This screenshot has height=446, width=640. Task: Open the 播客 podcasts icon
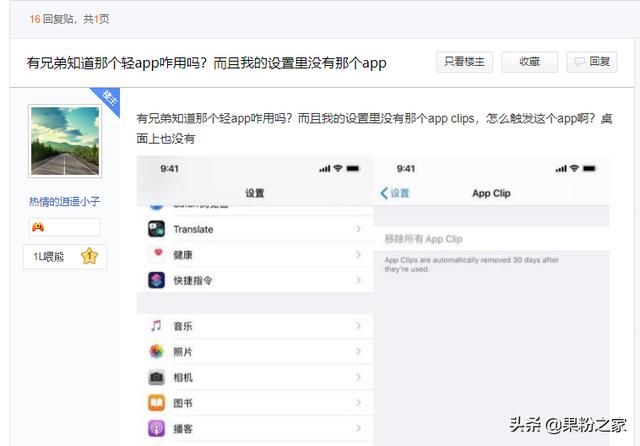click(x=156, y=428)
